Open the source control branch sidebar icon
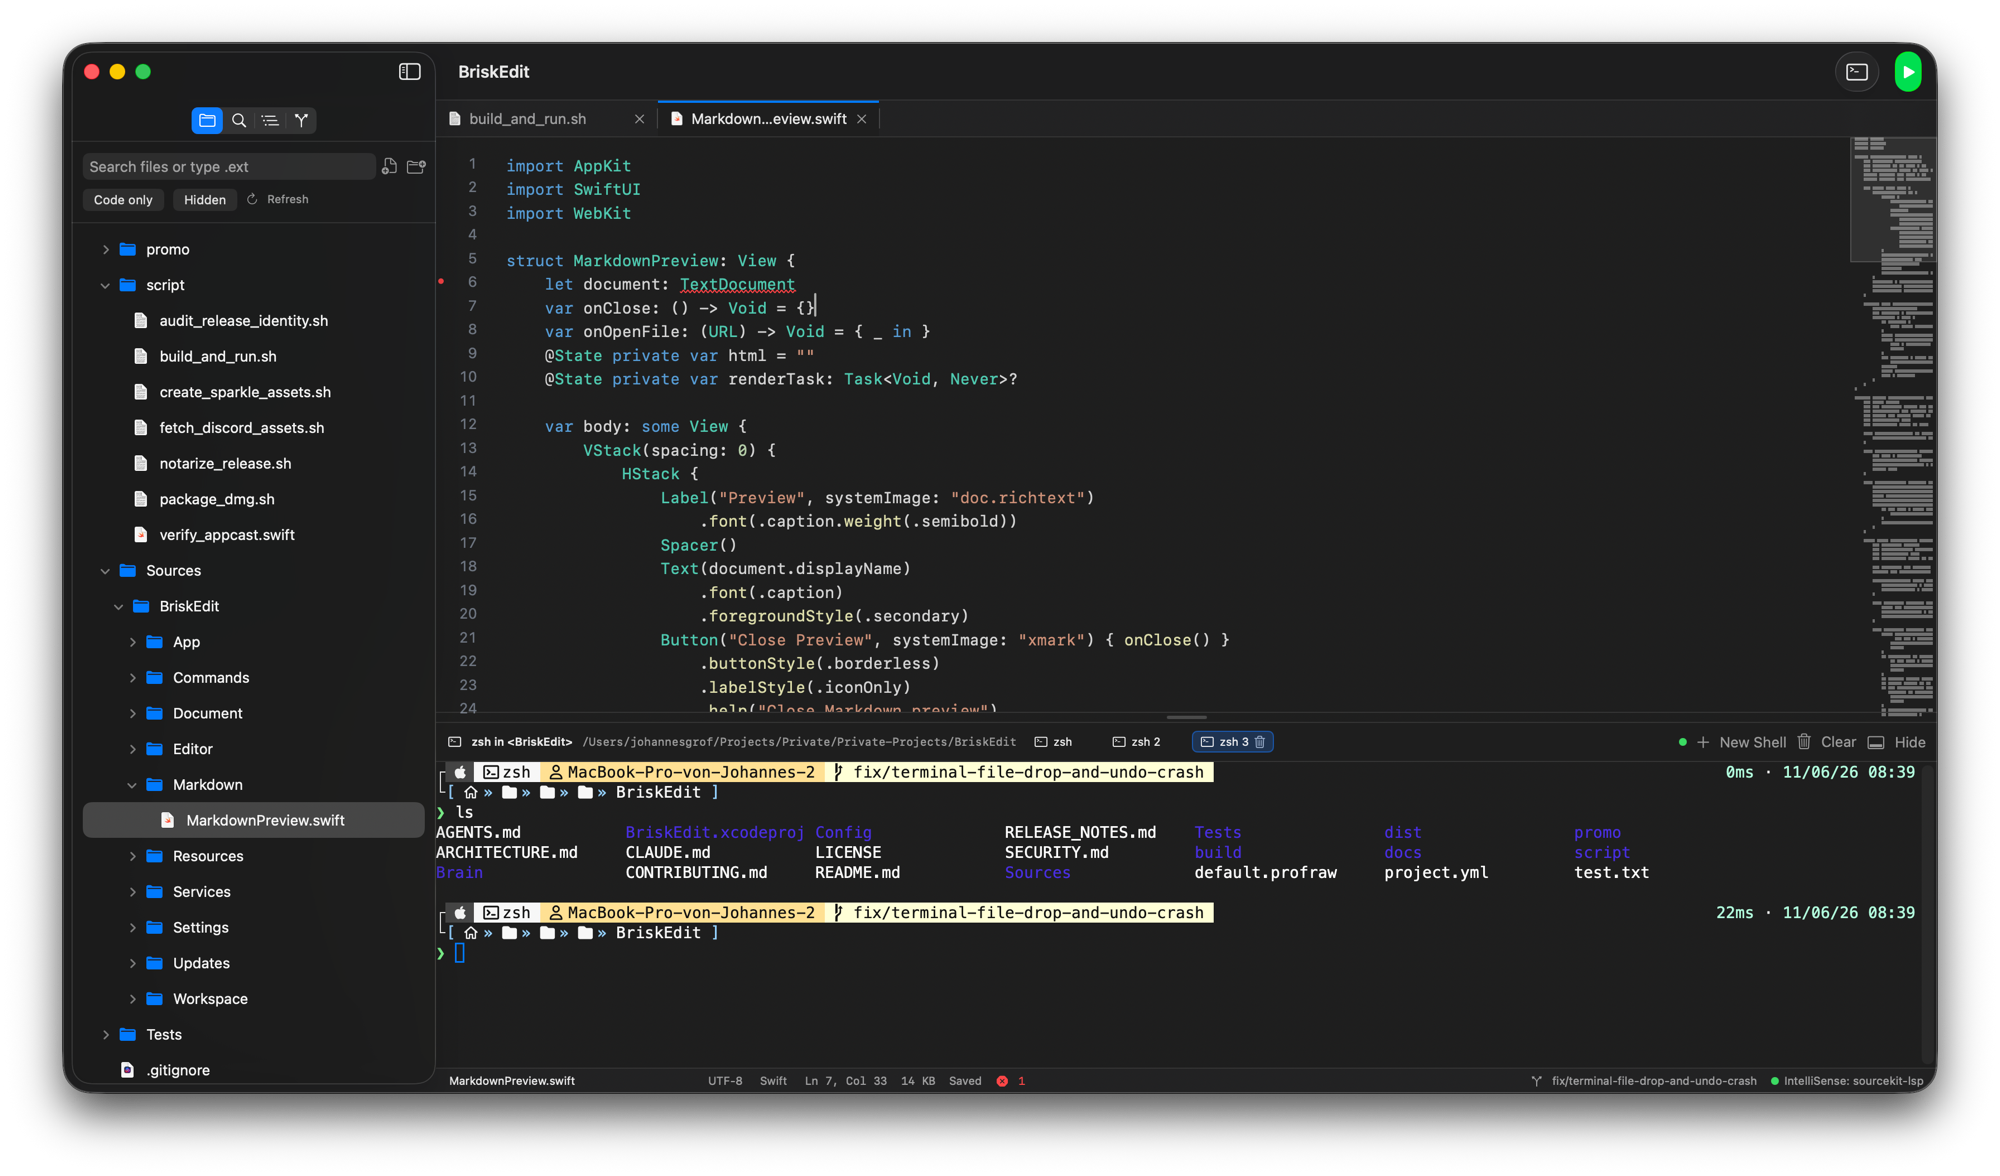This screenshot has height=1176, width=2000. [x=301, y=120]
